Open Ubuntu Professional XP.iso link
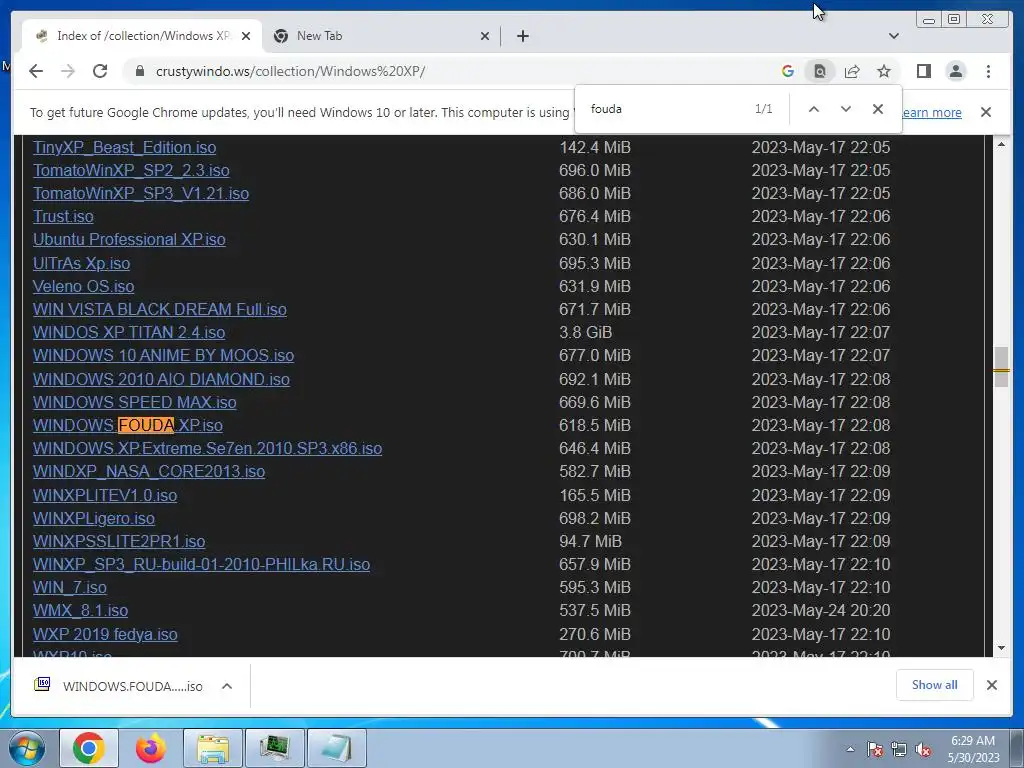The image size is (1024, 768). point(129,239)
